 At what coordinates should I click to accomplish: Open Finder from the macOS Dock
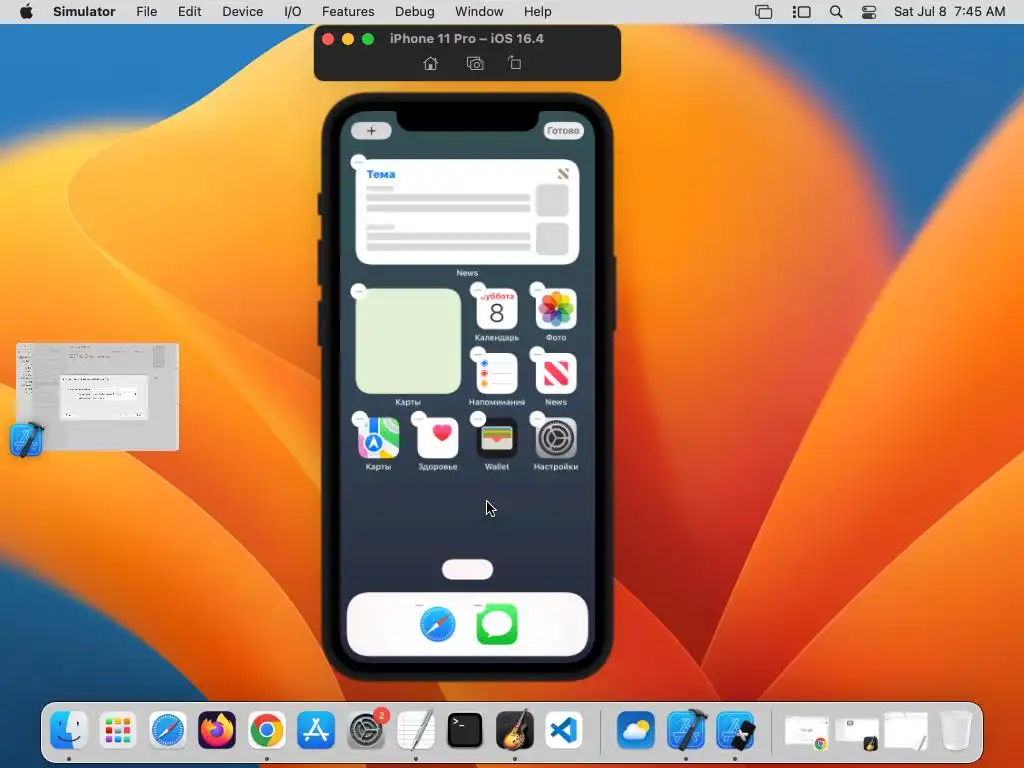(69, 729)
